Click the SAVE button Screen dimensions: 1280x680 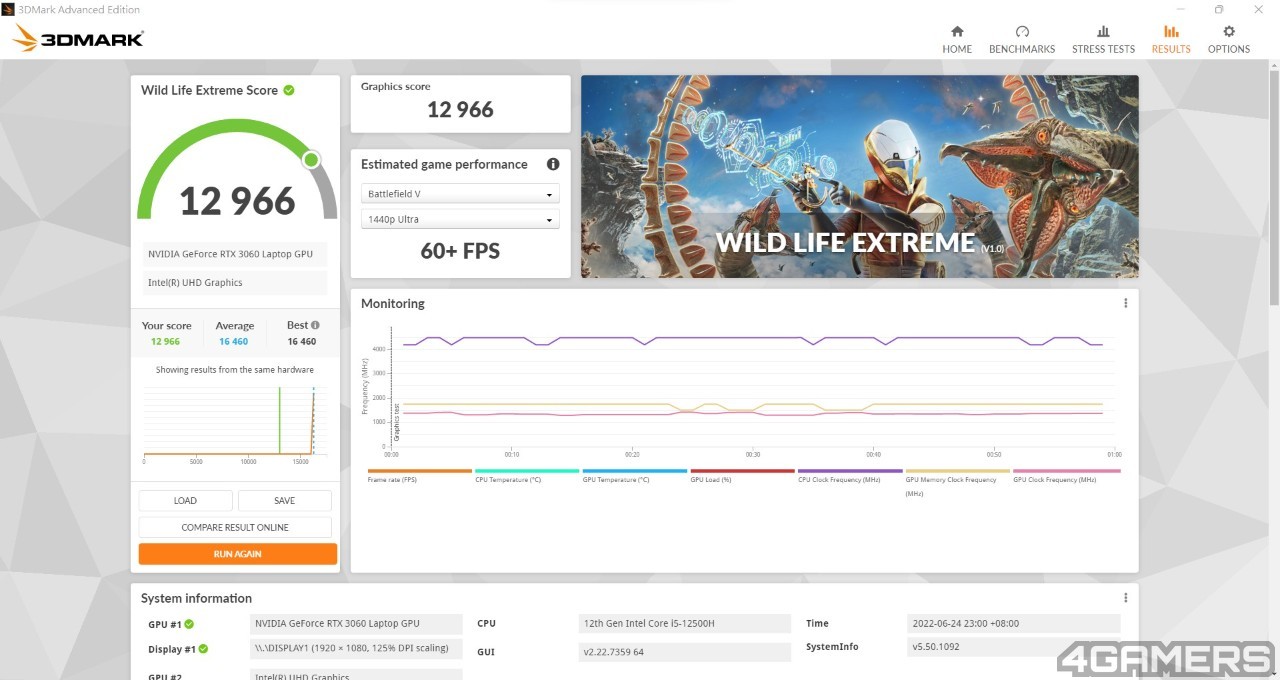tap(284, 501)
